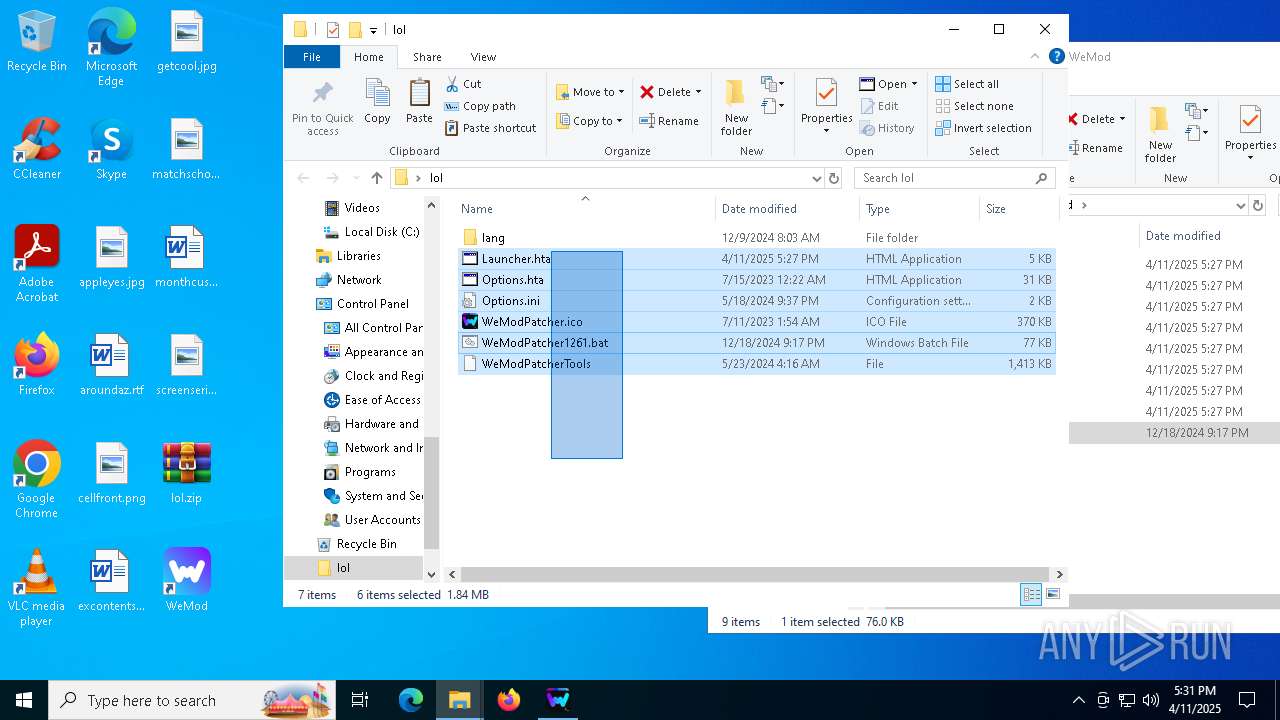1280x720 pixels.
Task: Select the WeModPatcher.ico file
Action: click(x=757, y=322)
